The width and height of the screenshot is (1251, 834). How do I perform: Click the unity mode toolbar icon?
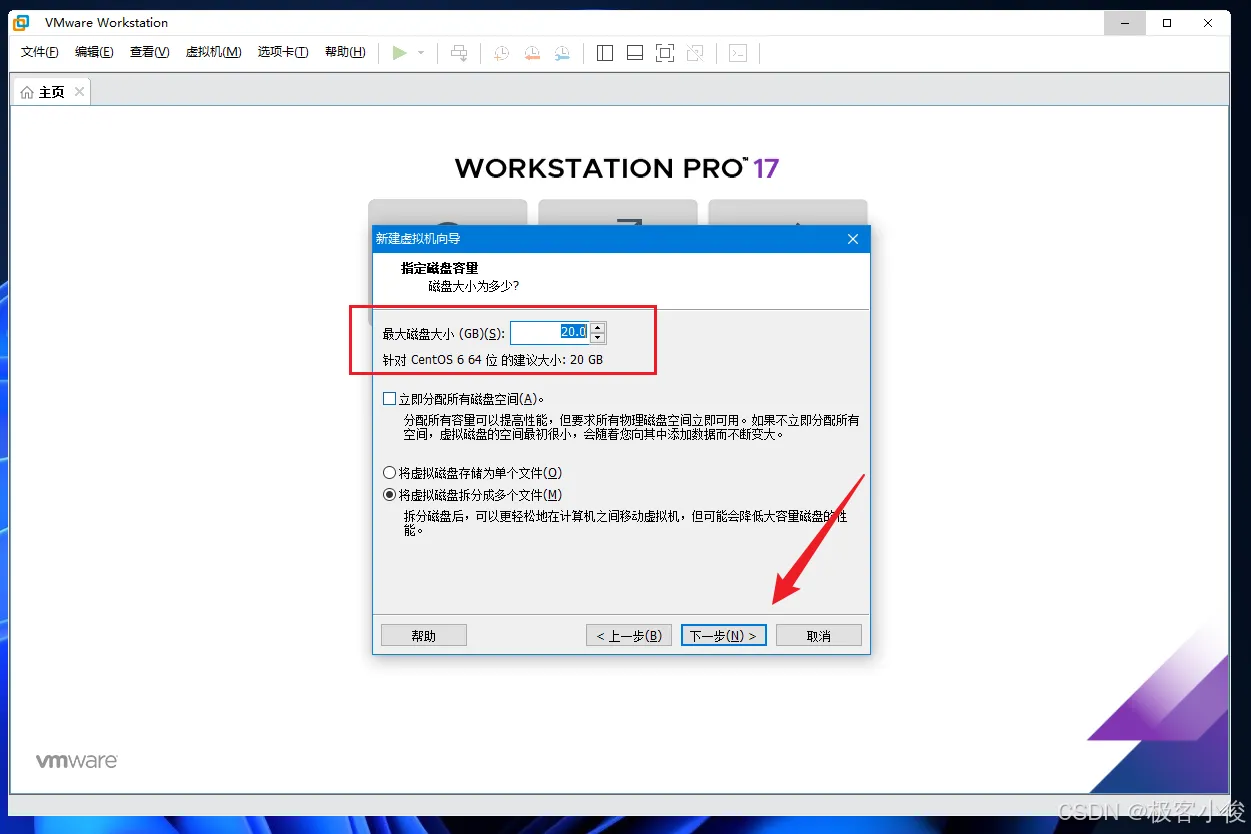695,53
